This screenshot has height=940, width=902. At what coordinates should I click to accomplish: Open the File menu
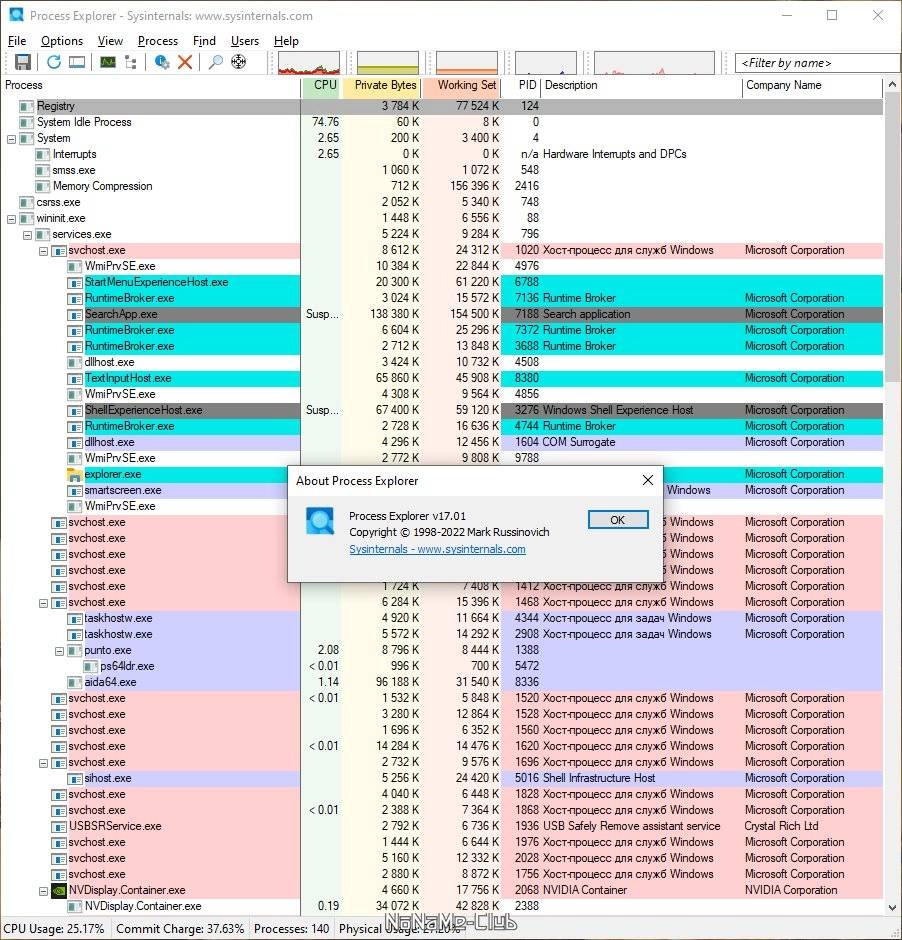17,41
